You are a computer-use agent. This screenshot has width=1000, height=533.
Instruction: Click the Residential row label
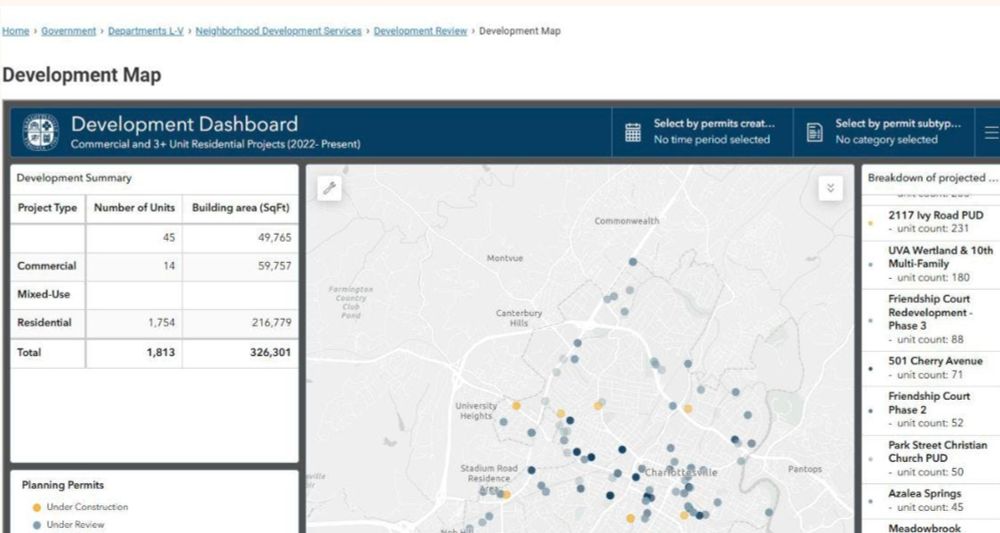(x=44, y=323)
